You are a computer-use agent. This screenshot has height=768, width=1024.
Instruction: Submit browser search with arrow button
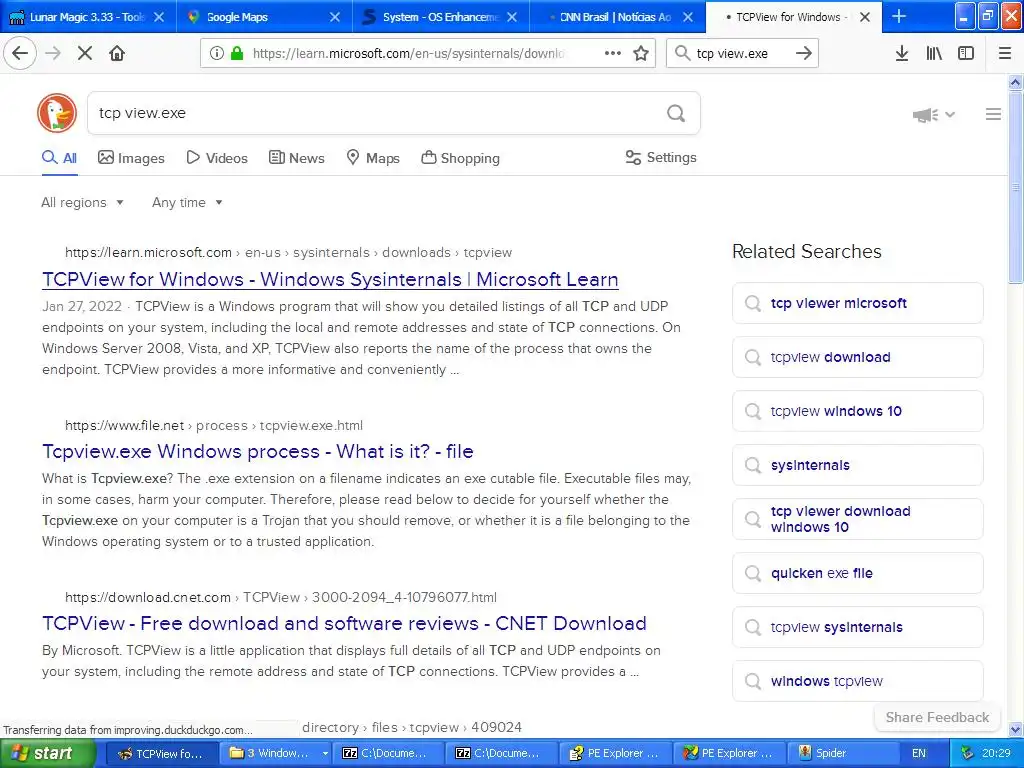(x=804, y=54)
